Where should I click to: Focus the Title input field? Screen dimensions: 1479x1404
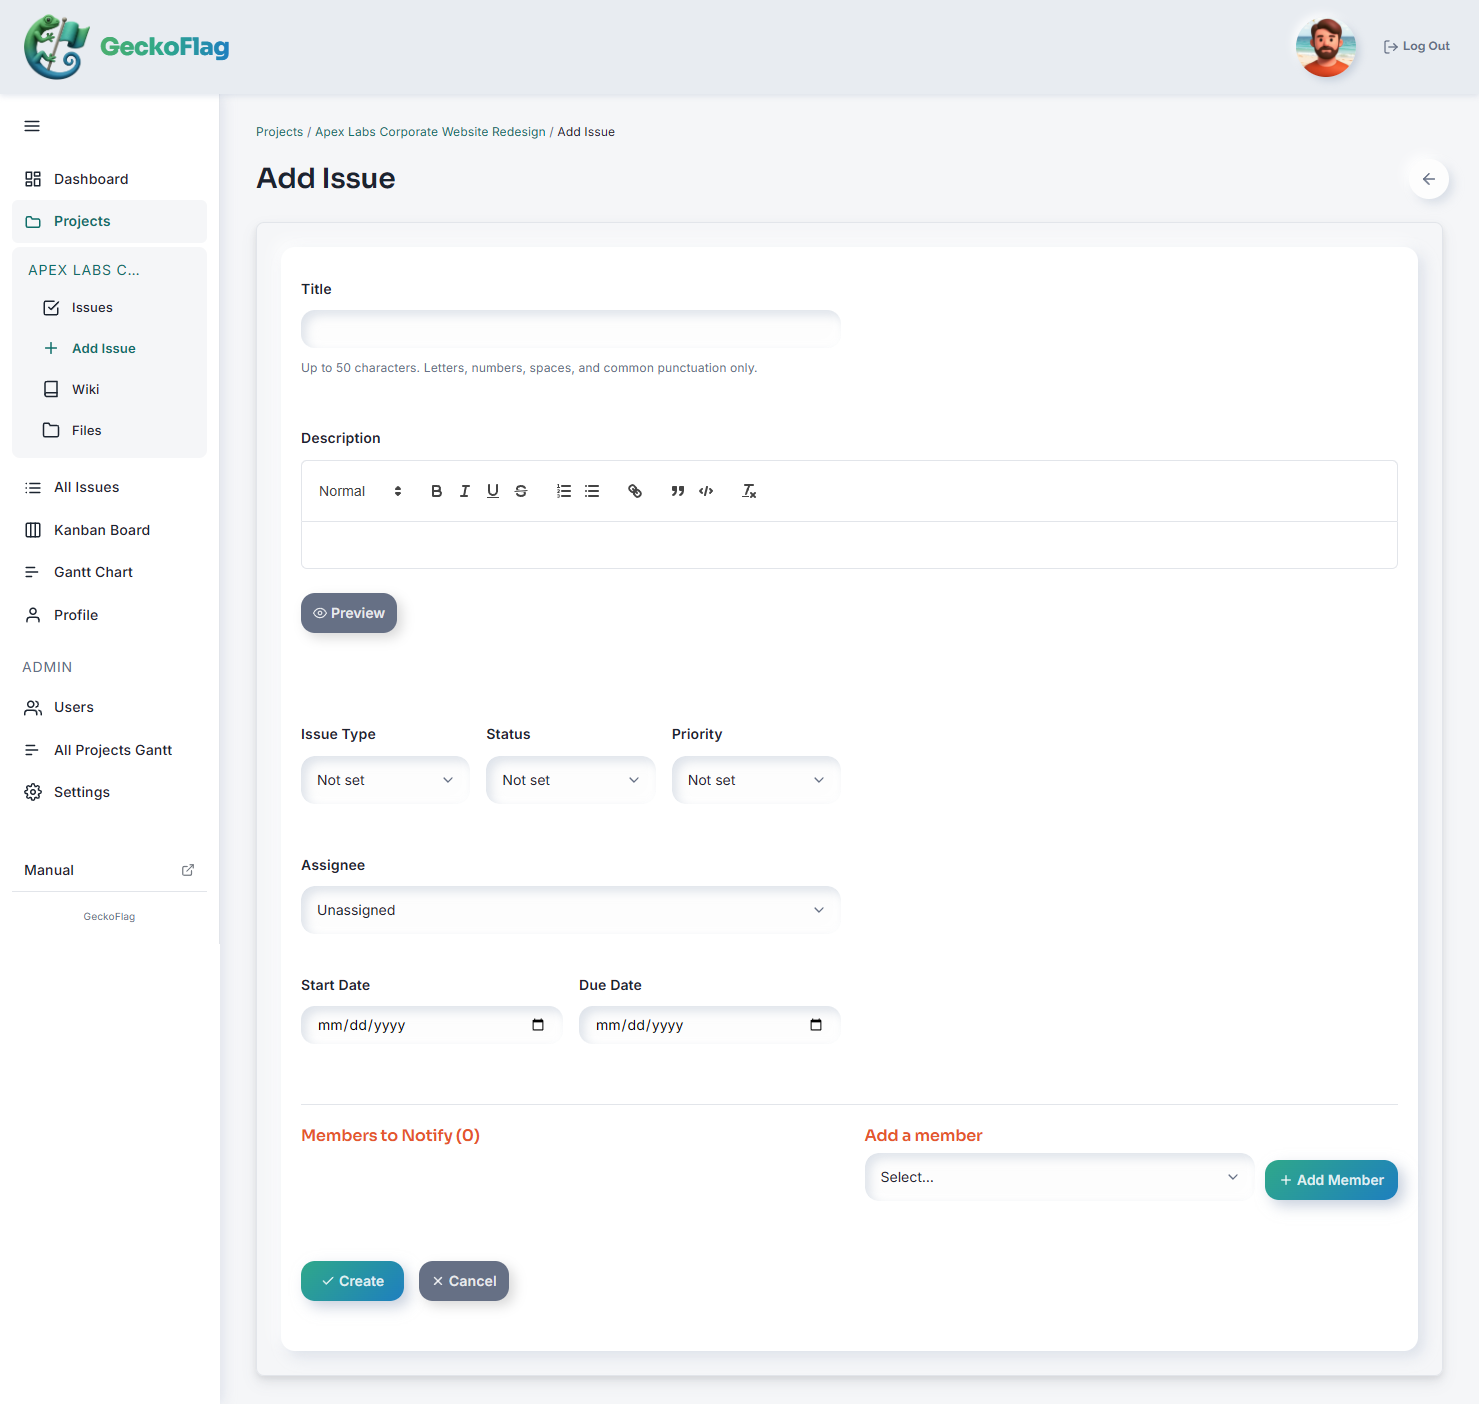pyautogui.click(x=570, y=329)
